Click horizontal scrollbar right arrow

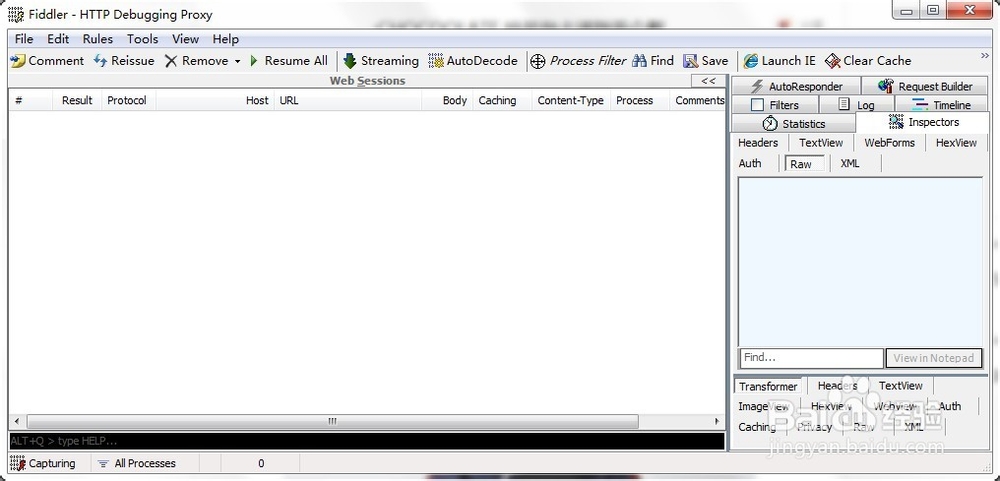point(717,422)
